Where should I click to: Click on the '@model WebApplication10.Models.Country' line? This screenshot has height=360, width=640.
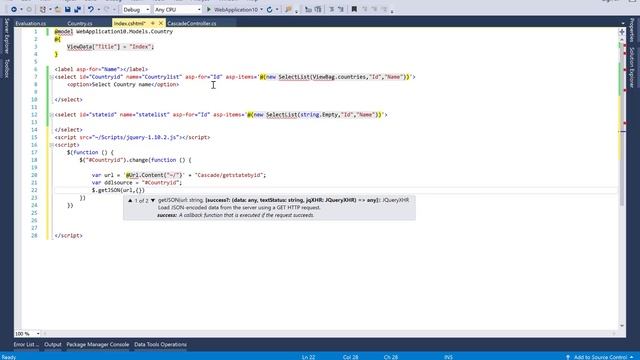[x=113, y=31]
